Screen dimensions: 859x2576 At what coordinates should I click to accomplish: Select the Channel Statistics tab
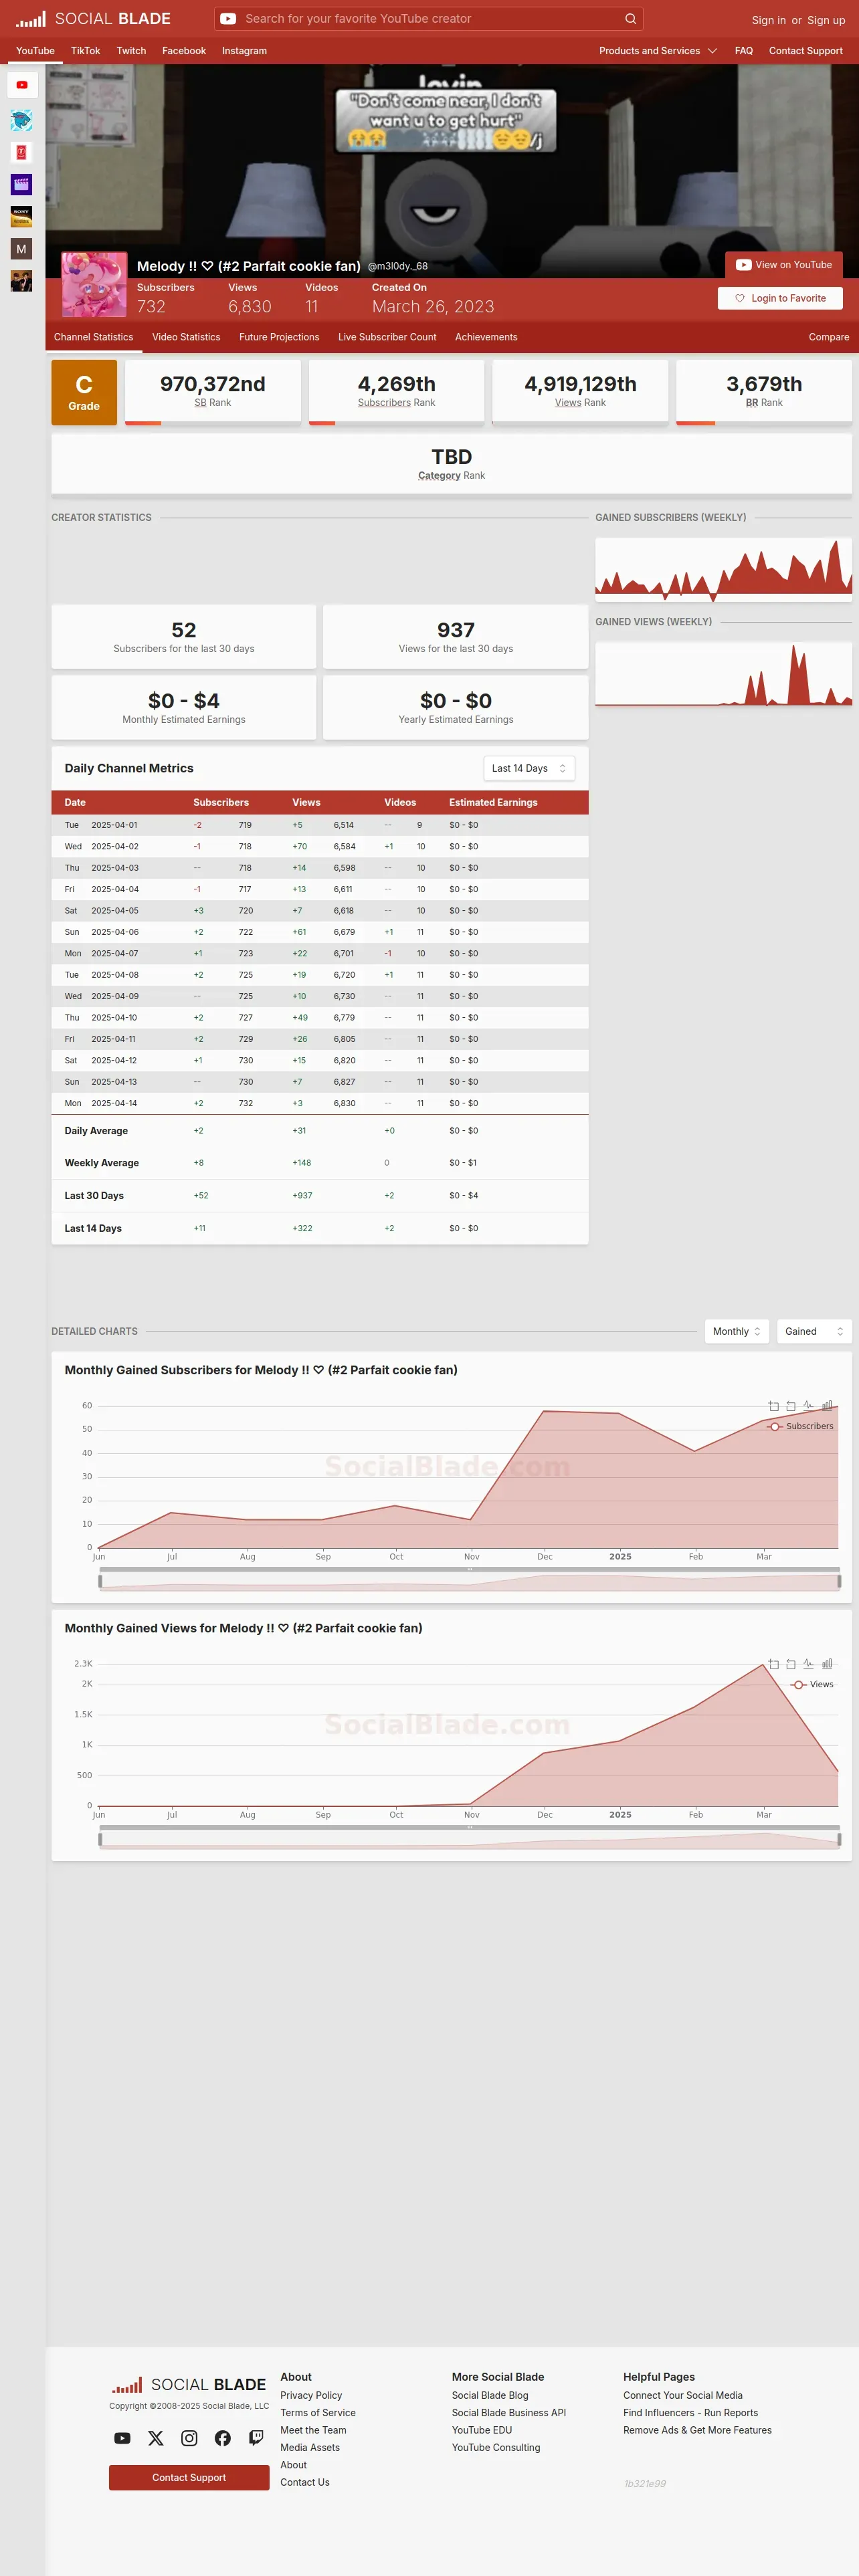pos(93,337)
